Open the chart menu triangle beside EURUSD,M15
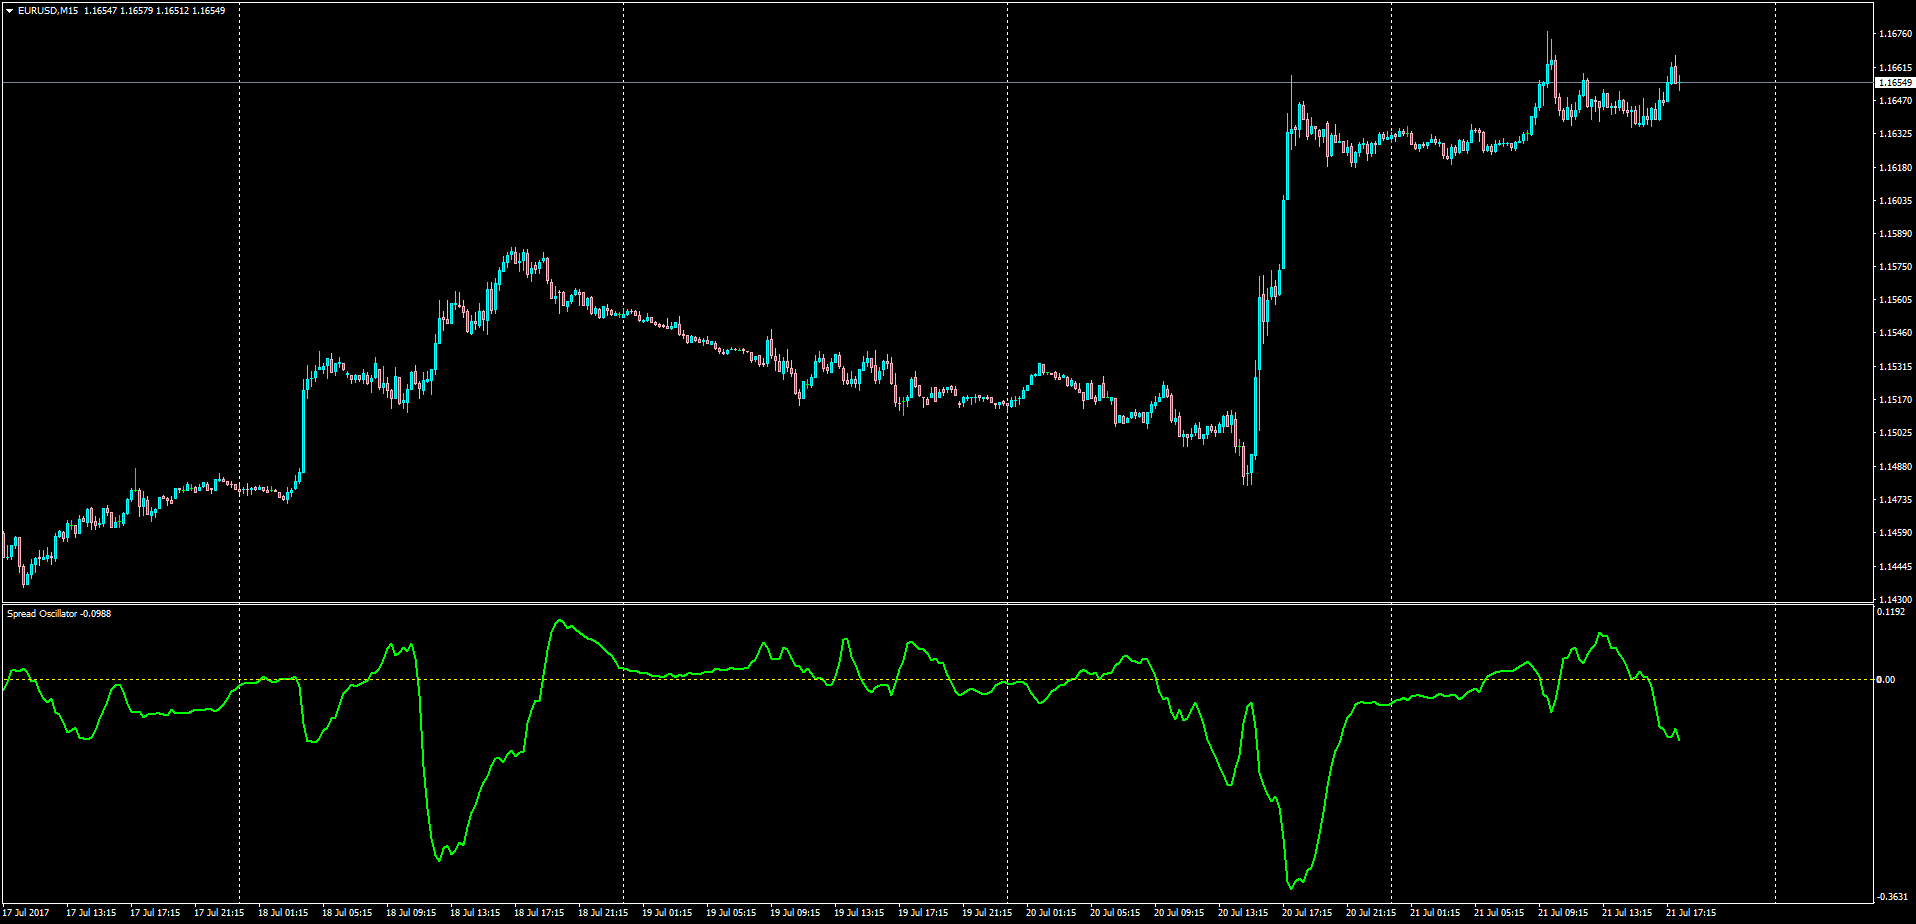Viewport: 1916px width, 924px height. [10, 11]
